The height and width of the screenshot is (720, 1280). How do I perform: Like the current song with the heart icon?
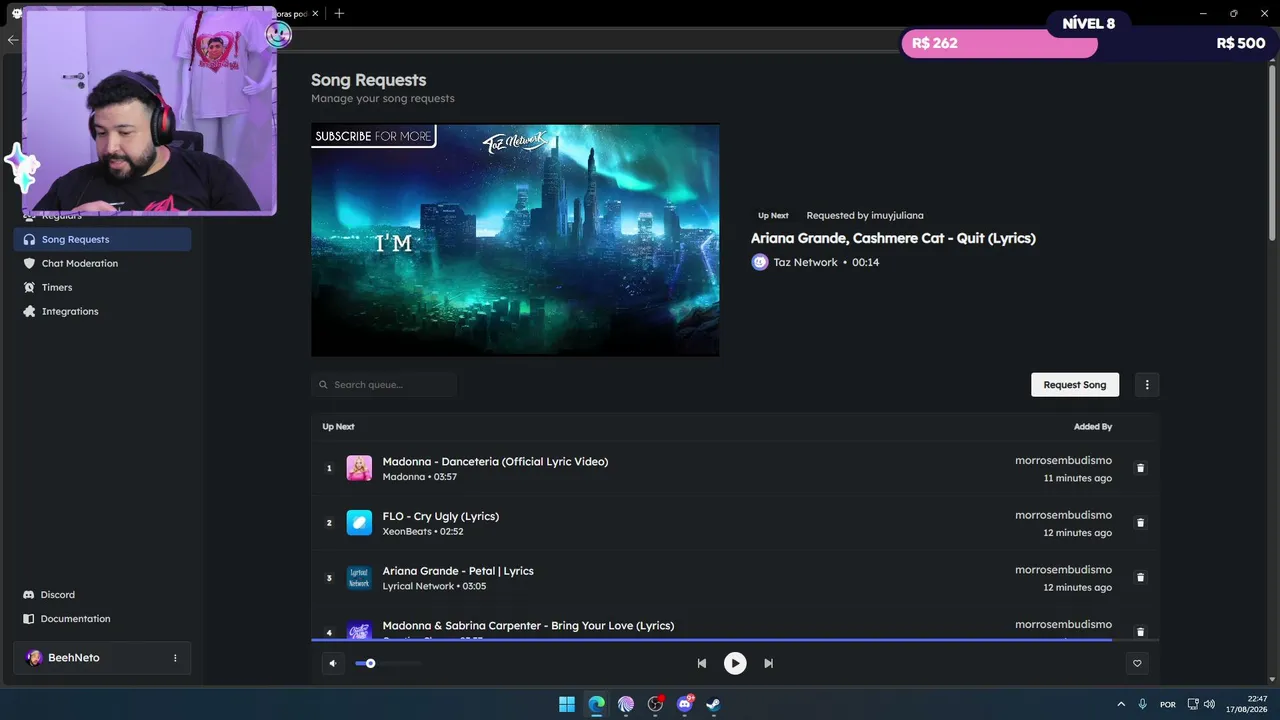pyautogui.click(x=1137, y=663)
